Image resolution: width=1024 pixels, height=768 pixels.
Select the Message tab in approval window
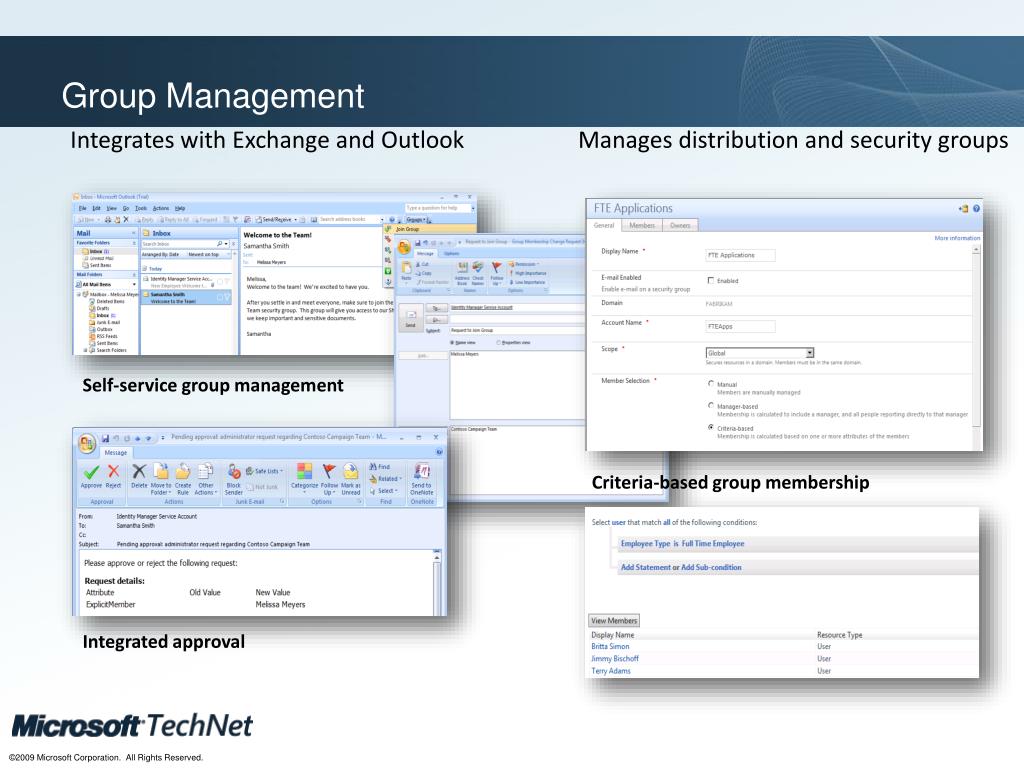pyautogui.click(x=116, y=453)
